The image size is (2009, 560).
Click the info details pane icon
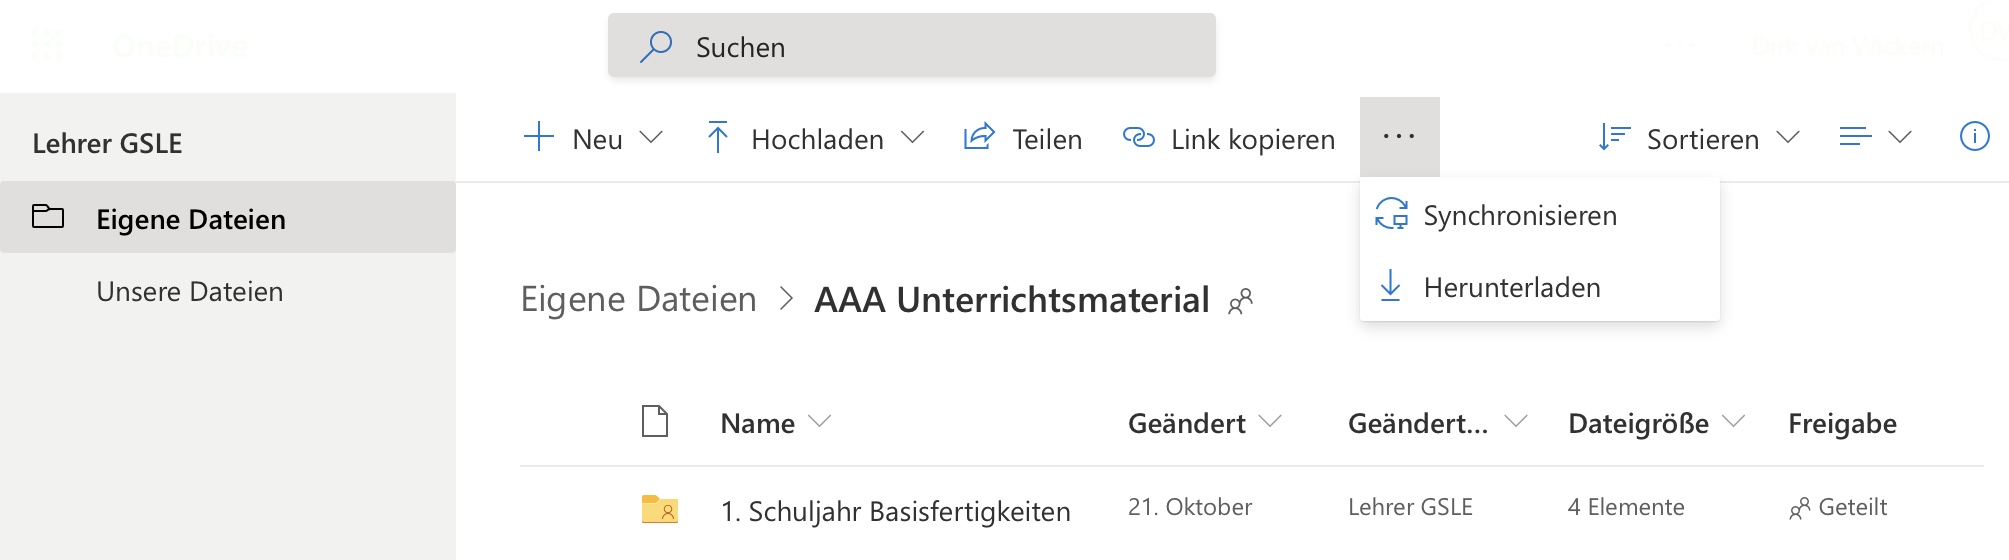[1974, 137]
